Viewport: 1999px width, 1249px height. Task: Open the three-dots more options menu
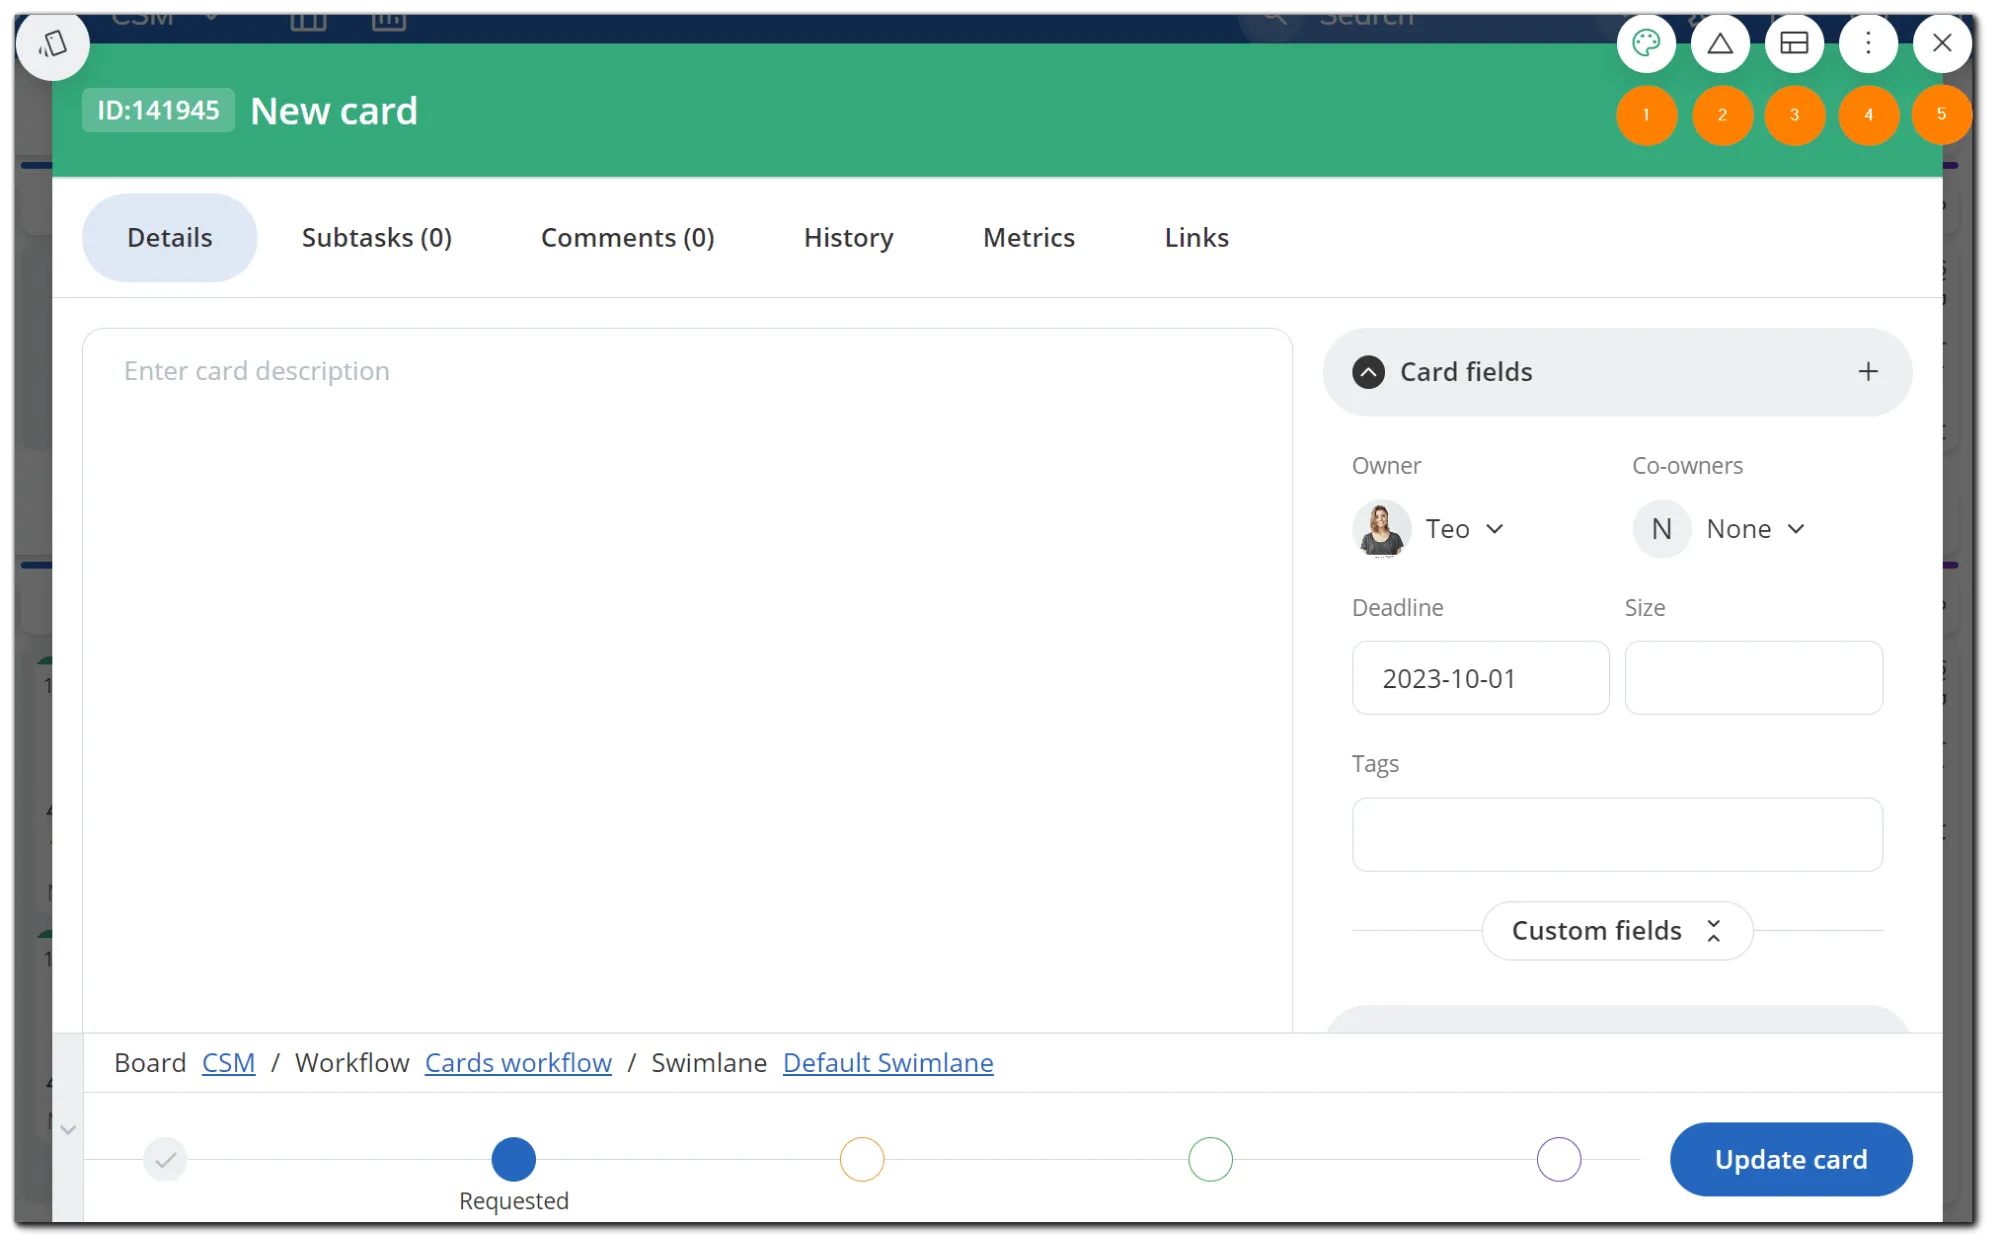(x=1868, y=43)
